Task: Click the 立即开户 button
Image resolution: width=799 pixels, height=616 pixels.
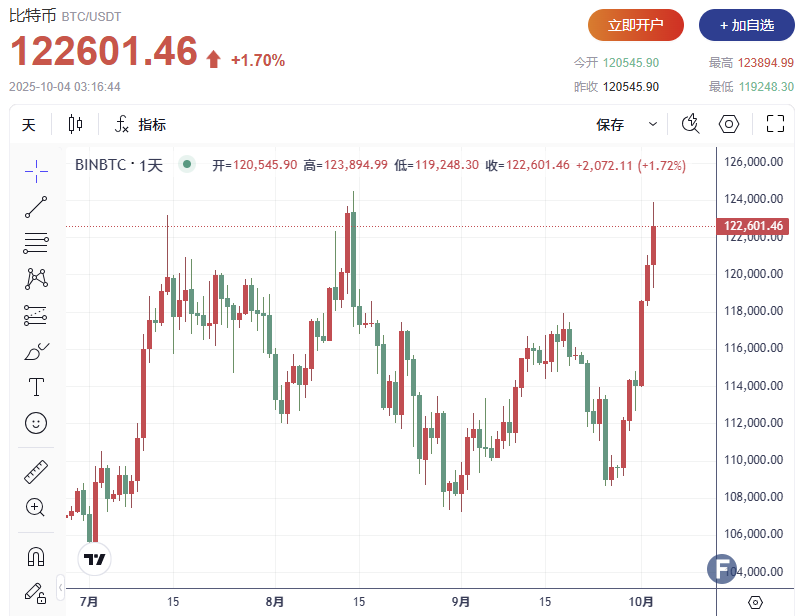Action: tap(636, 25)
